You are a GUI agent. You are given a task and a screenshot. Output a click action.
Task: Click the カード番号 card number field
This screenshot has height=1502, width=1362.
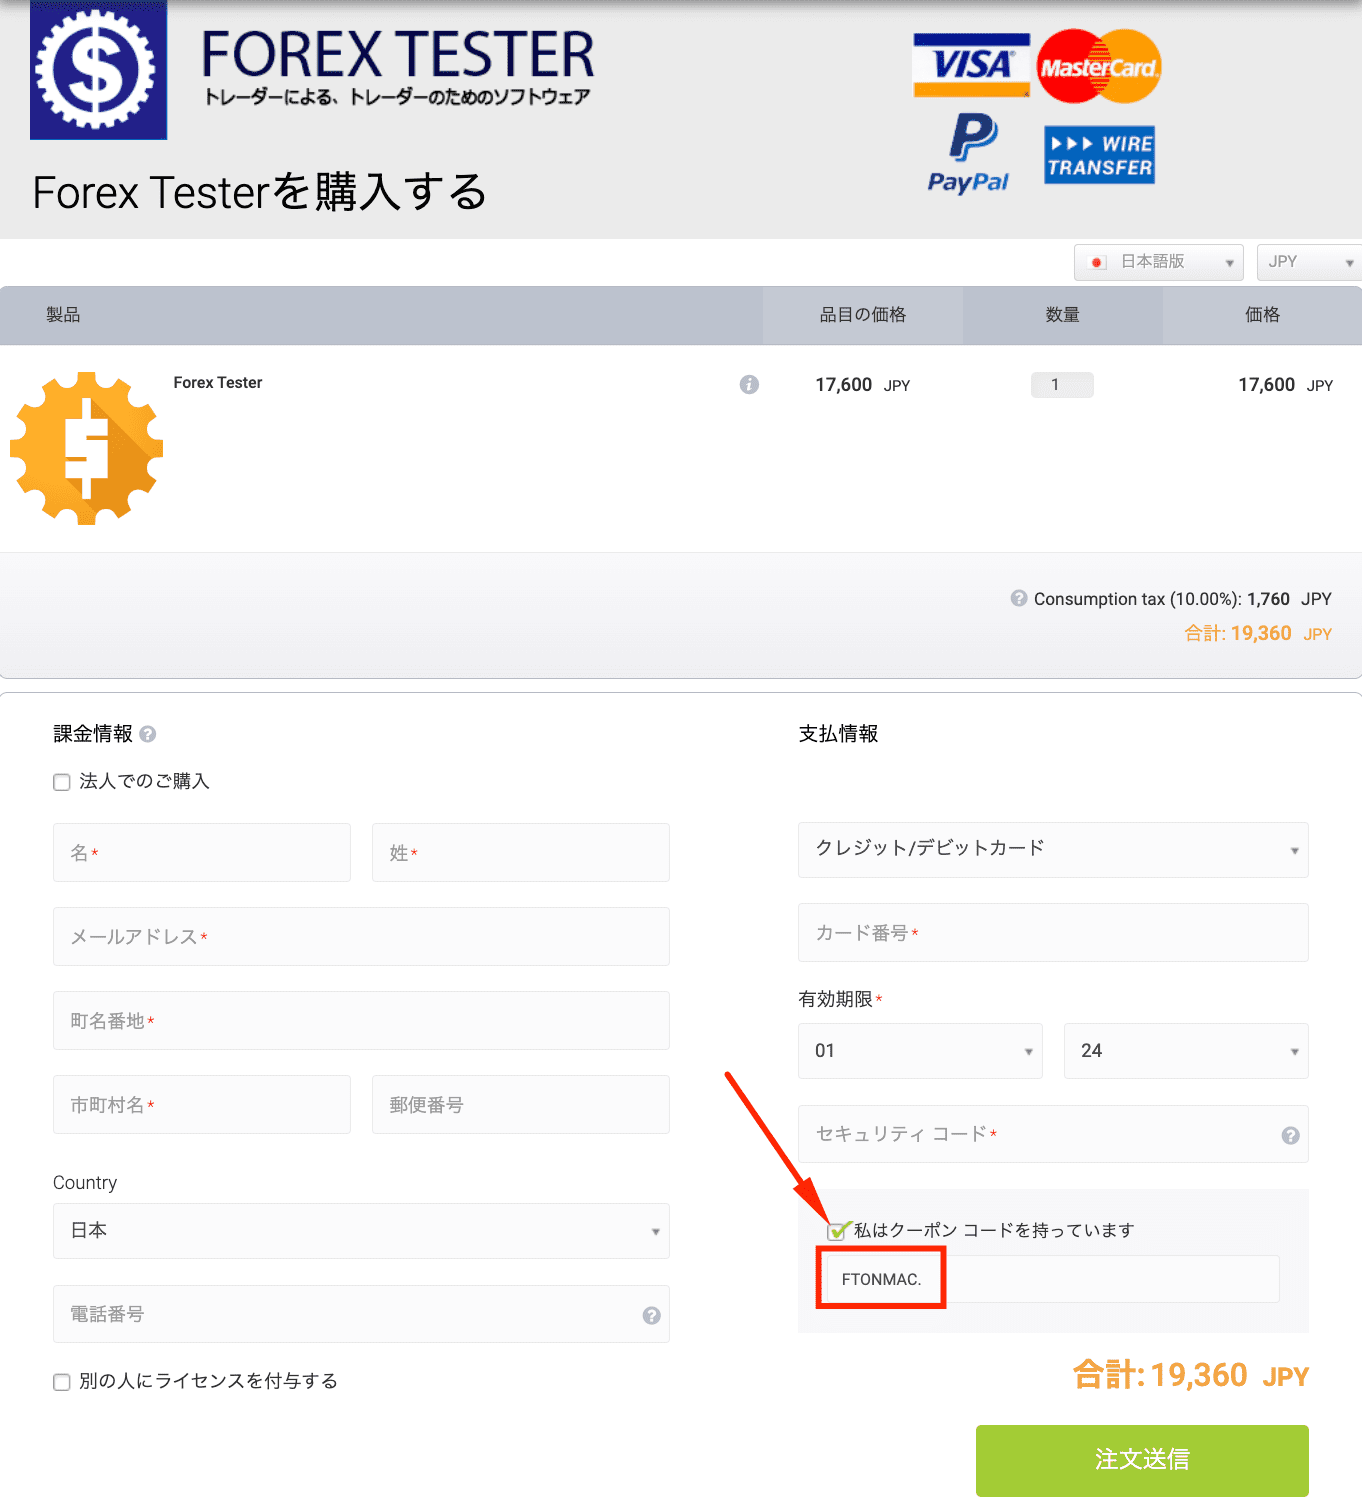[x=1053, y=933]
